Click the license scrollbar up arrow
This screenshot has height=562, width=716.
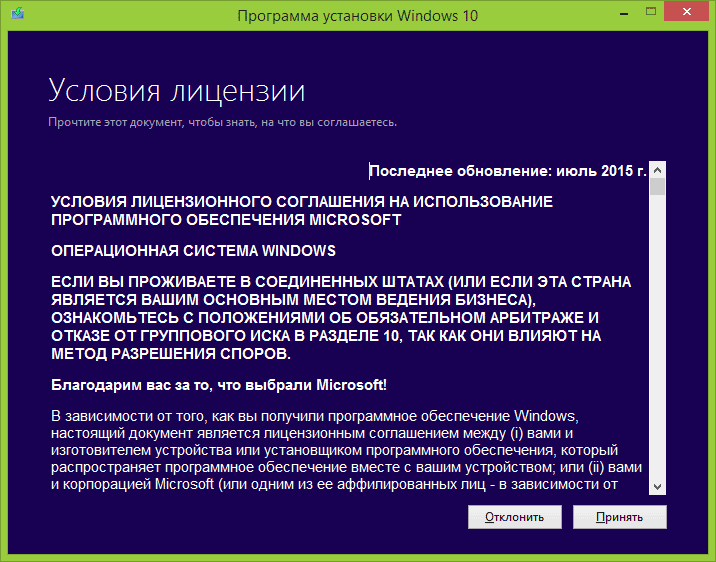[657, 170]
